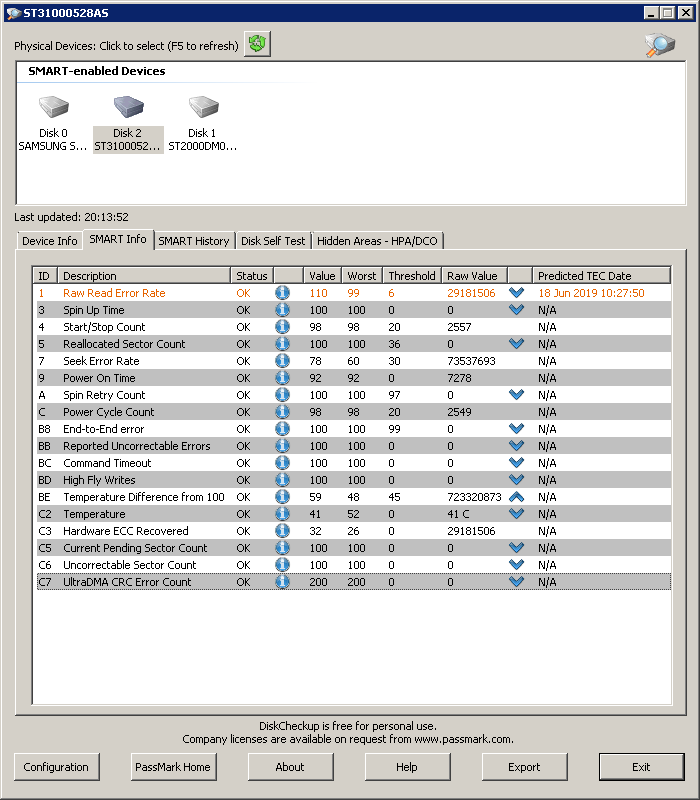
Task: Maximize the ST31000528AS window
Action: pyautogui.click(x=667, y=13)
